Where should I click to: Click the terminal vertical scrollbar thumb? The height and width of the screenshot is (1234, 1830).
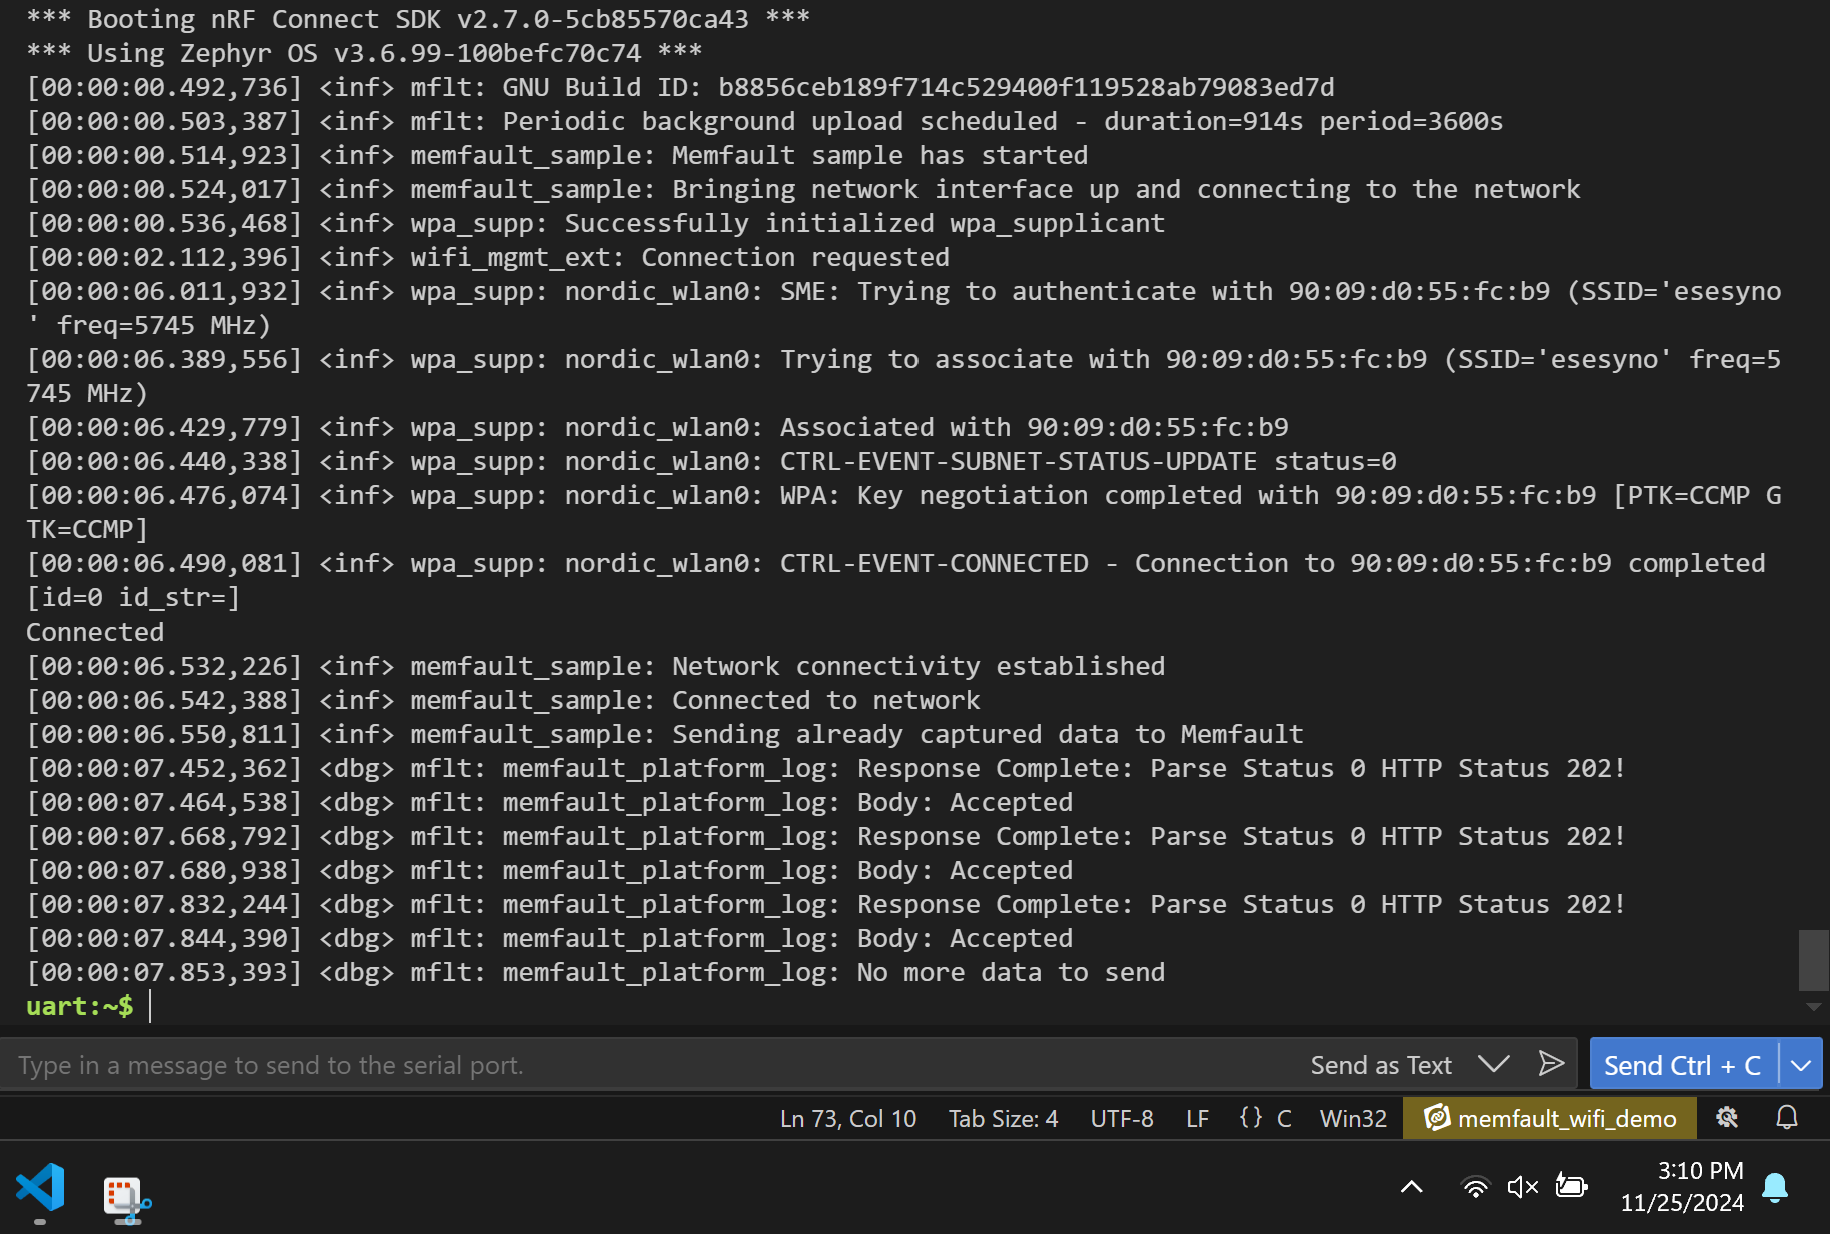coord(1813,959)
